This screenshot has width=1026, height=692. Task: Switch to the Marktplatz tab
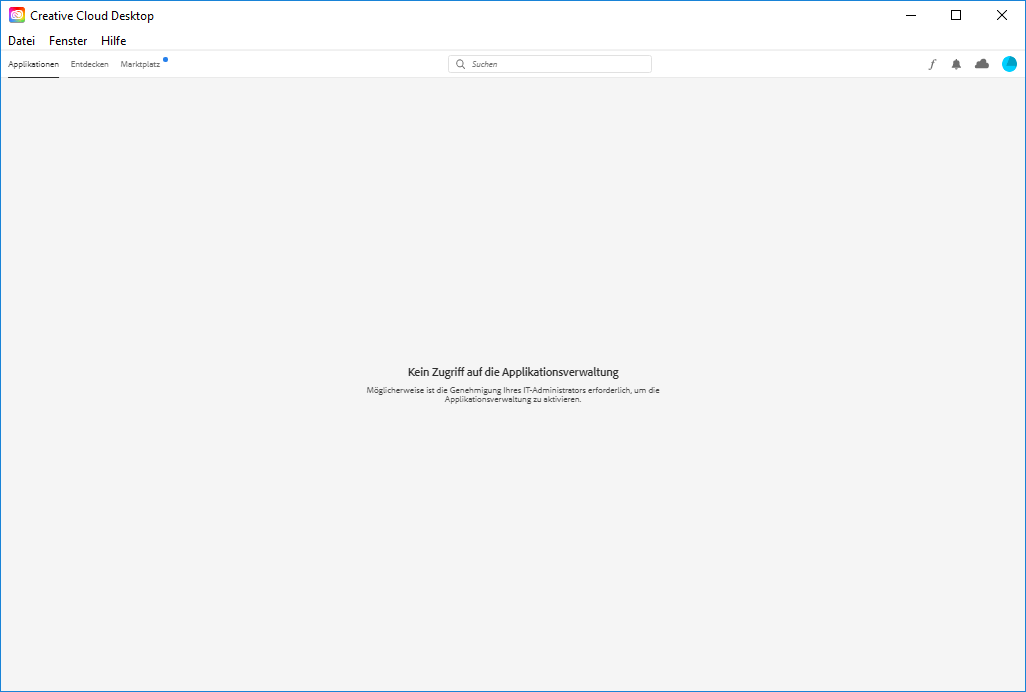(x=139, y=63)
